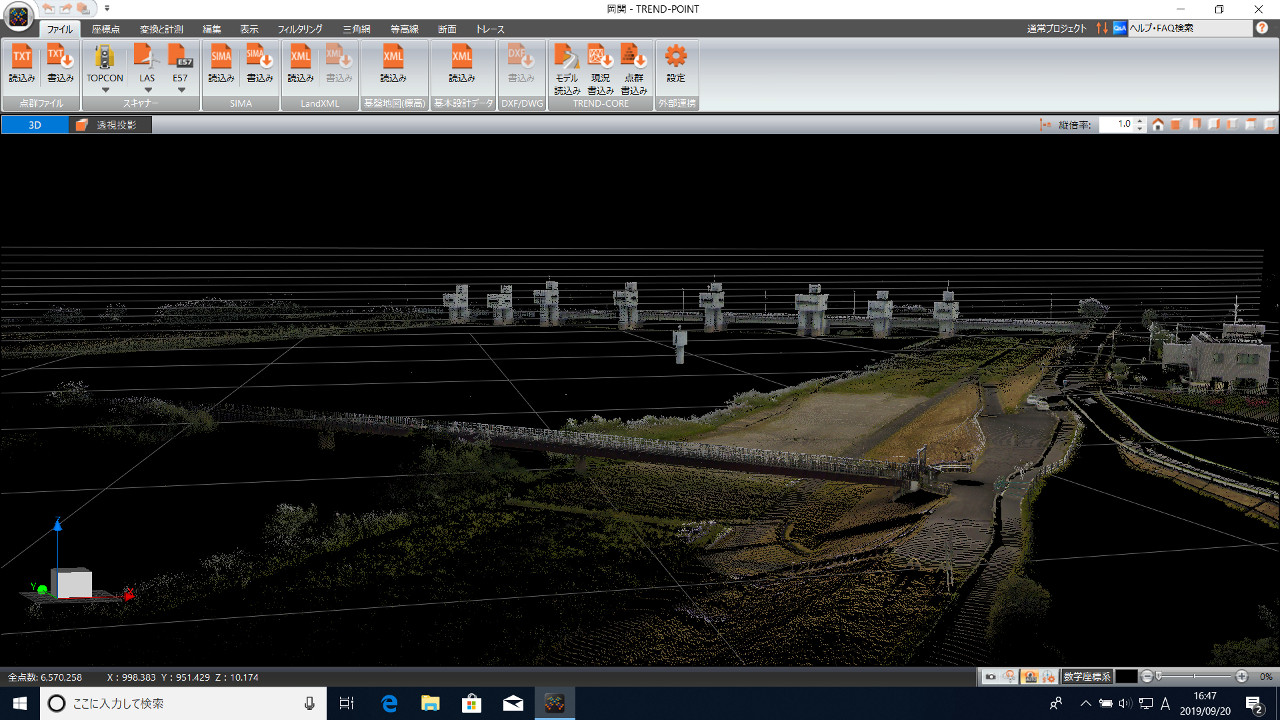Viewport: 1280px width, 720px height.
Task: Expand the TOPCON dropdown arrow
Action: point(105,90)
